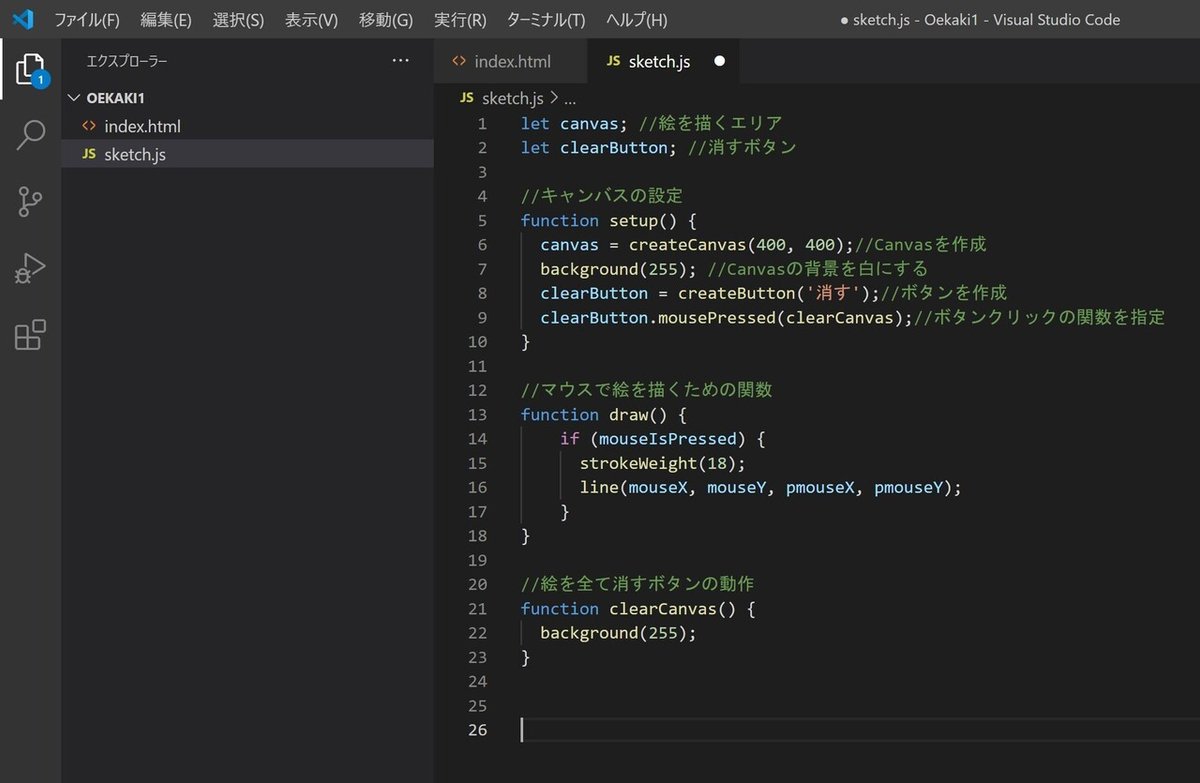Viewport: 1200px width, 783px height.
Task: Click the //Canvasの背景を白にする comment
Action: pos(817,269)
